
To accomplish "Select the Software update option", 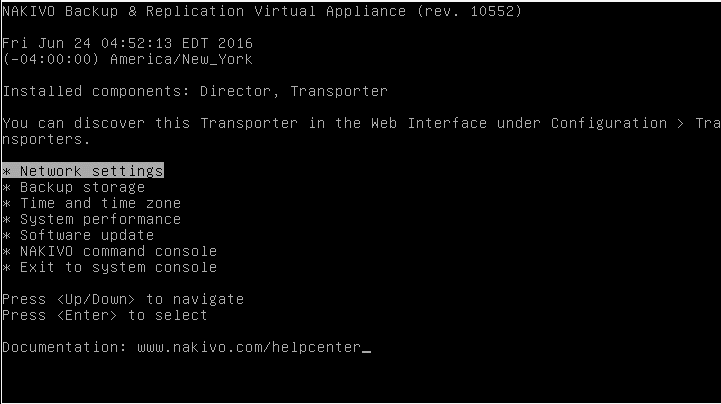I will (86, 235).
